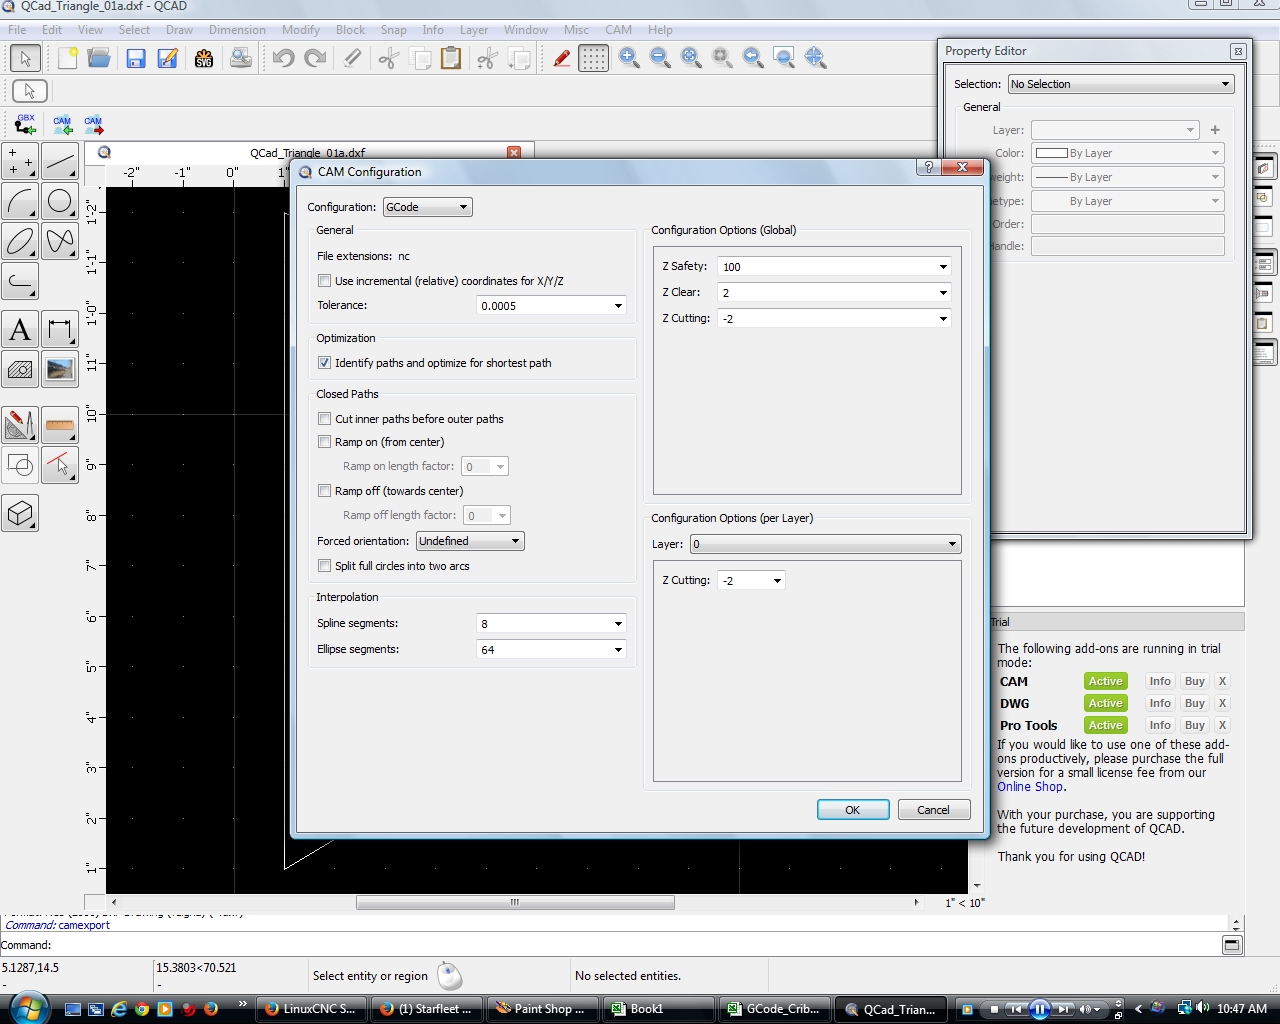Open Color By Layer swatch in Property Editor
The height and width of the screenshot is (1024, 1280).
click(1128, 153)
